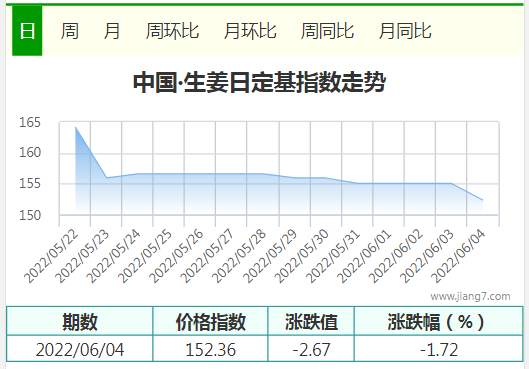Click the www.jiang7.com credit text
The height and width of the screenshot is (369, 529).
pyautogui.click(x=470, y=296)
